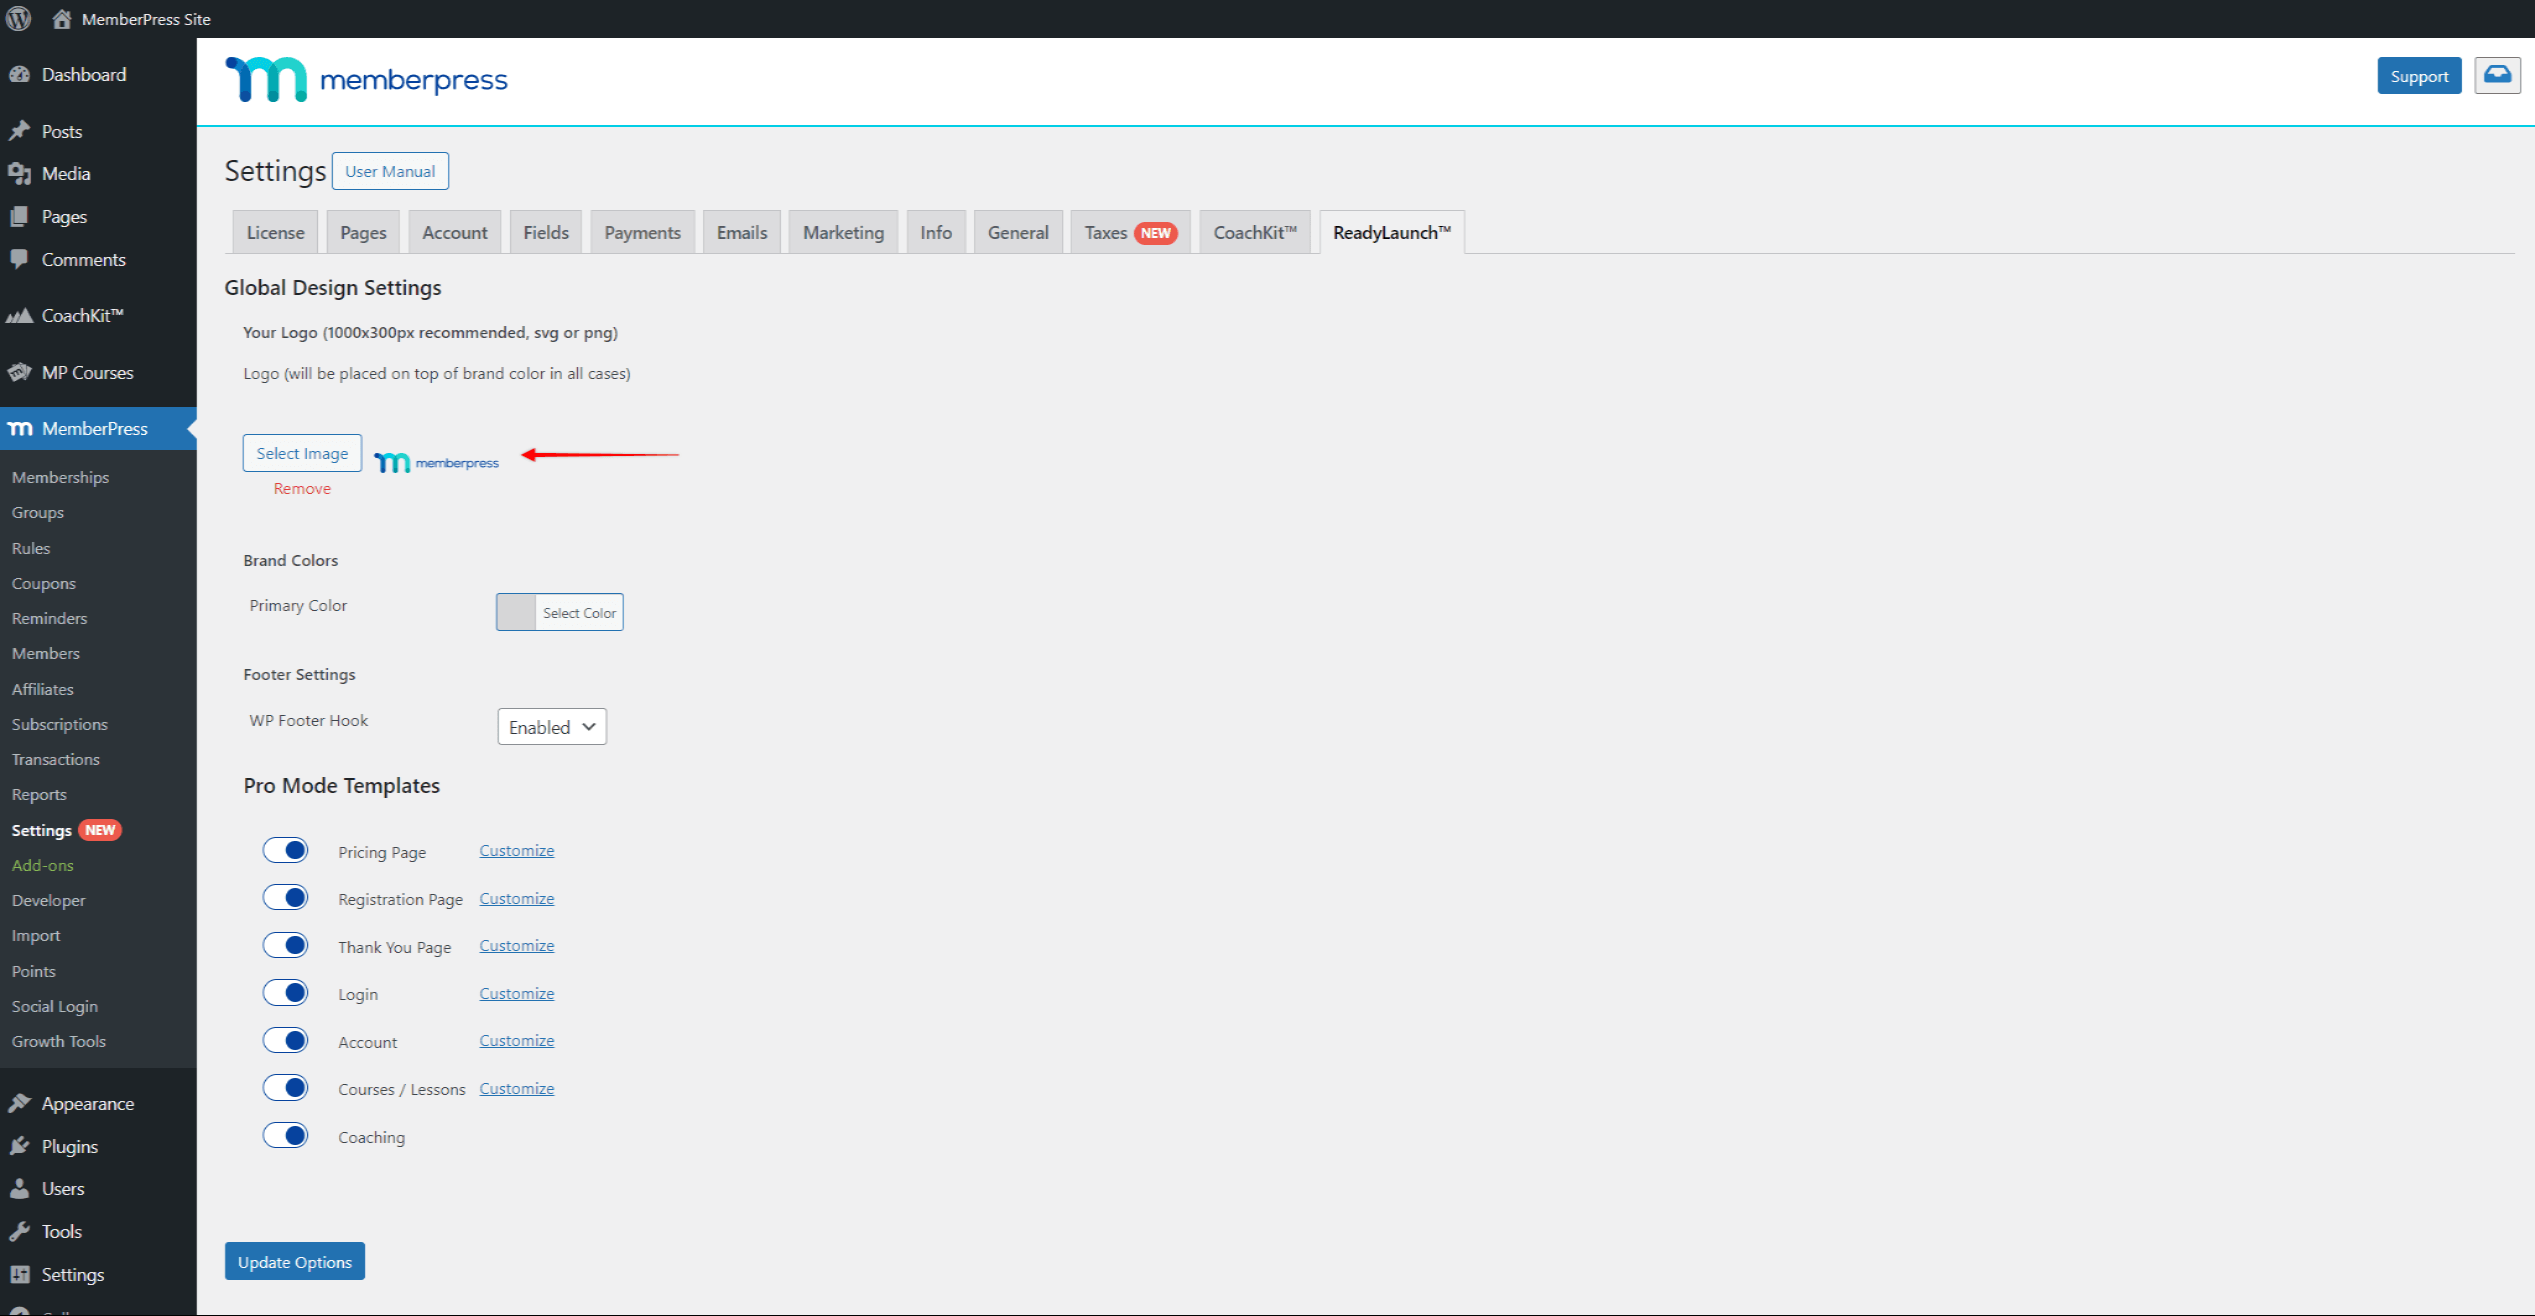Click the Dashboard gauge icon
The height and width of the screenshot is (1316, 2535).
click(20, 75)
